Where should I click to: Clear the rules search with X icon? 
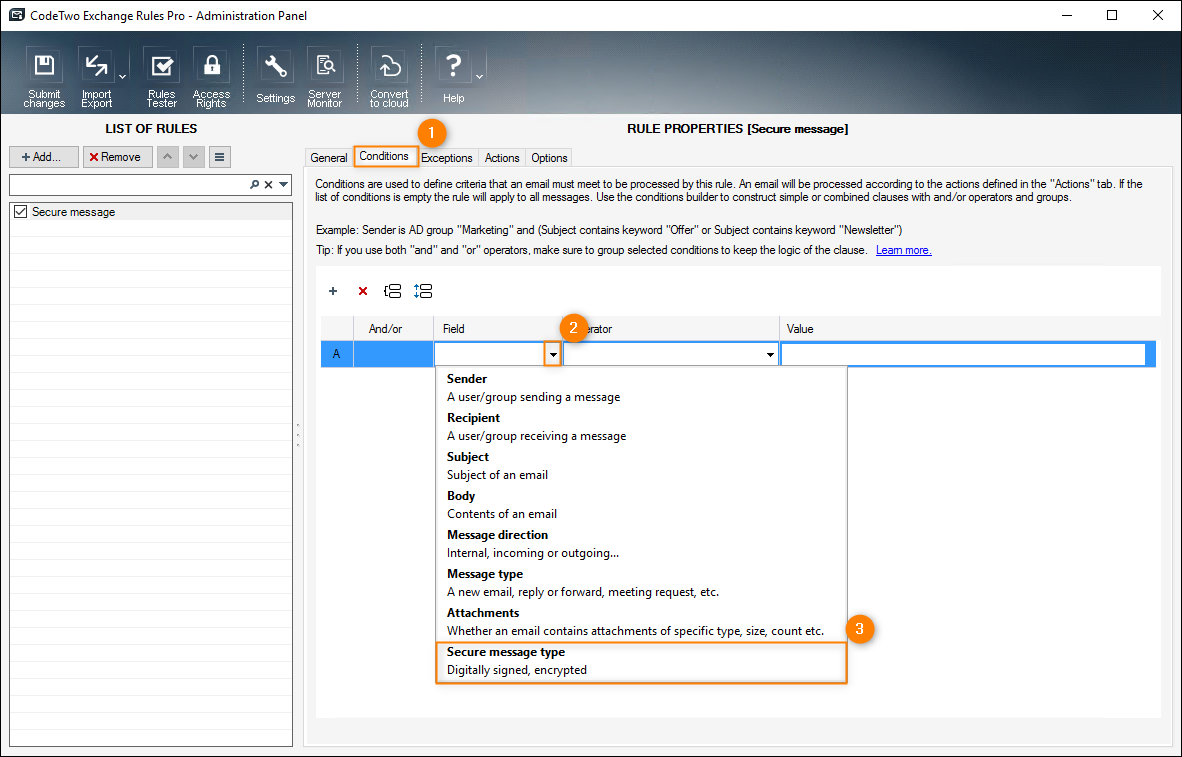click(x=268, y=184)
